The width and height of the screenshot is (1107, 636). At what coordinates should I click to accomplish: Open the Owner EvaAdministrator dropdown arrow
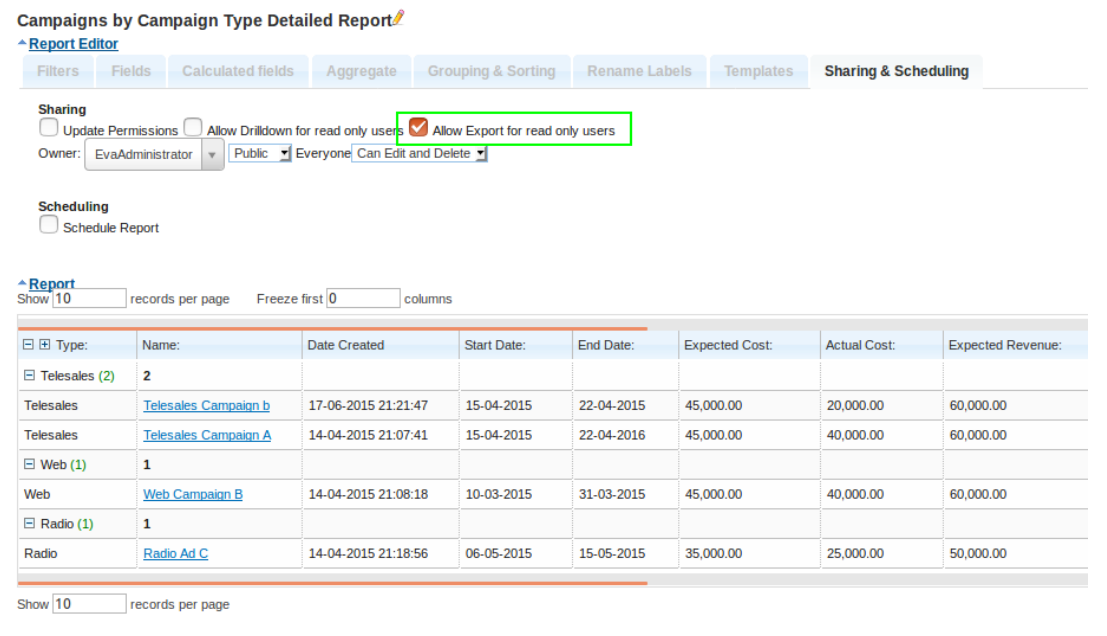212,155
